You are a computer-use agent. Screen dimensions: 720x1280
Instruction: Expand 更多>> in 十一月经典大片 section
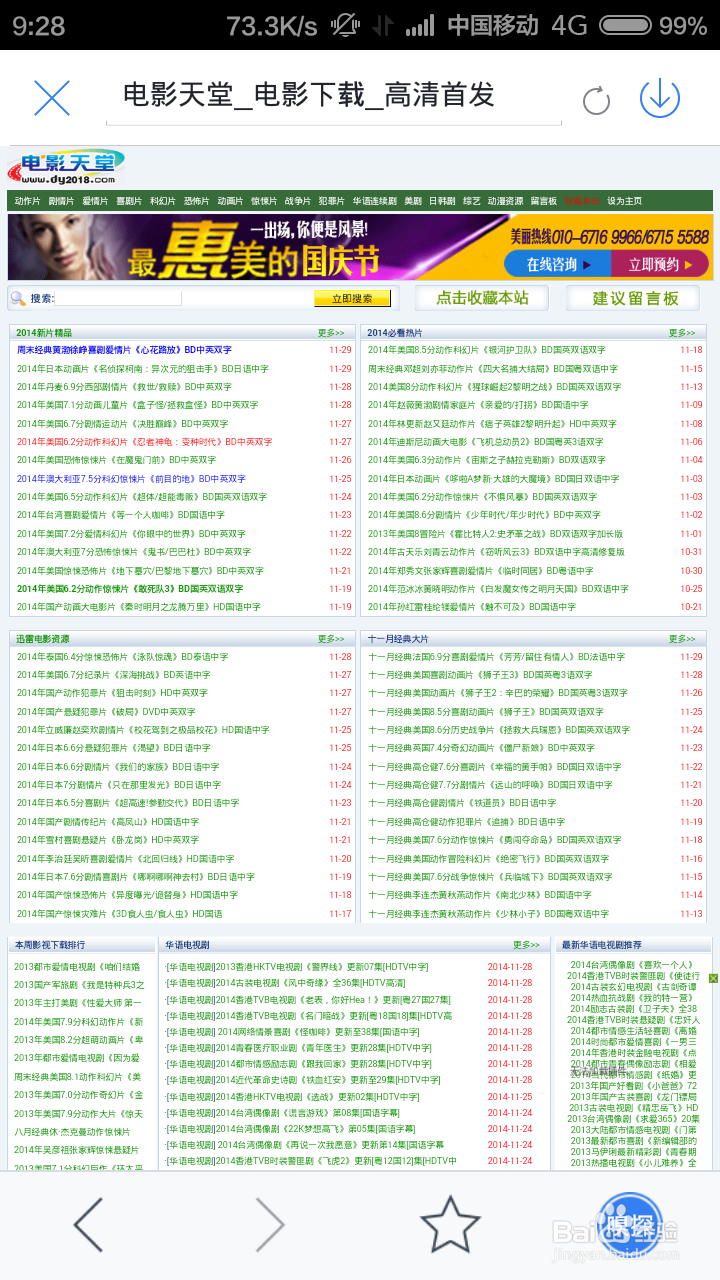(x=682, y=638)
